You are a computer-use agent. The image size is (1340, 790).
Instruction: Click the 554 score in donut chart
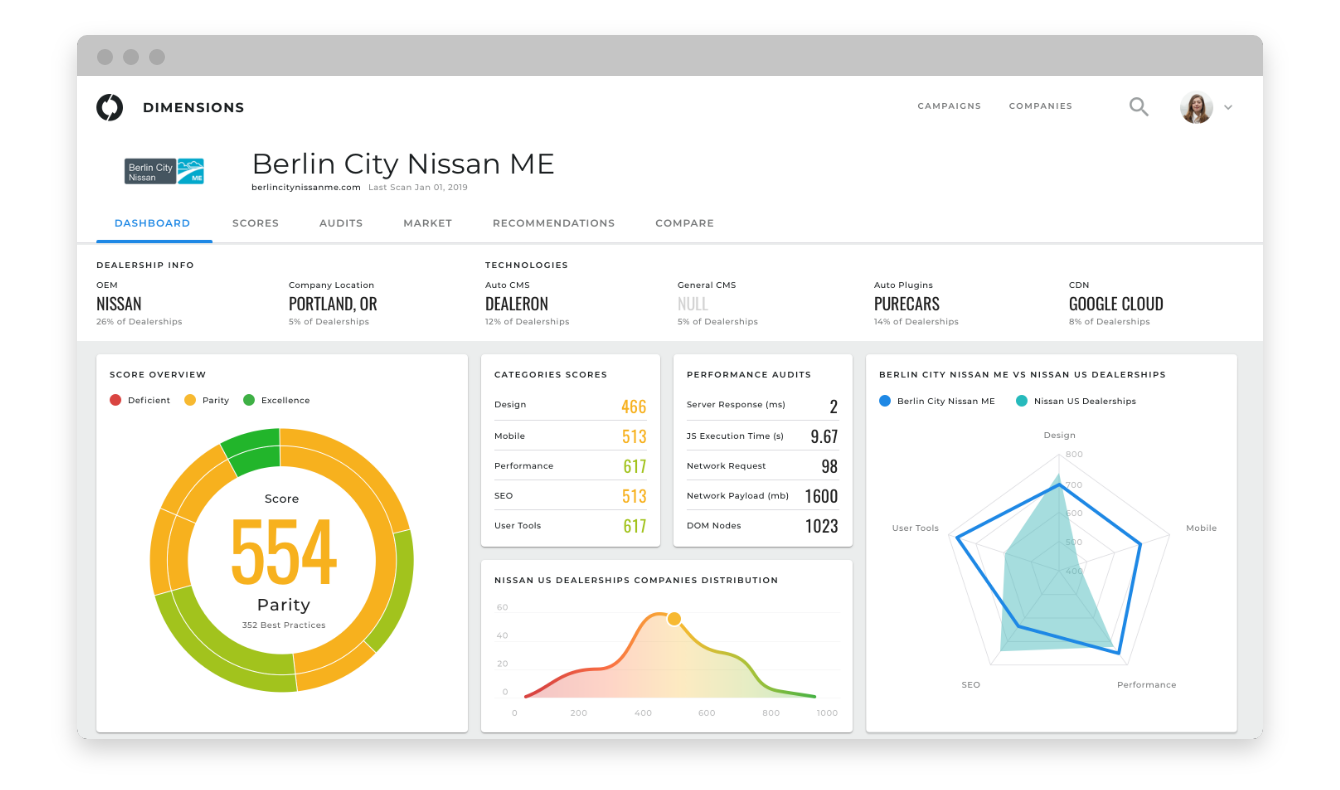tap(283, 552)
